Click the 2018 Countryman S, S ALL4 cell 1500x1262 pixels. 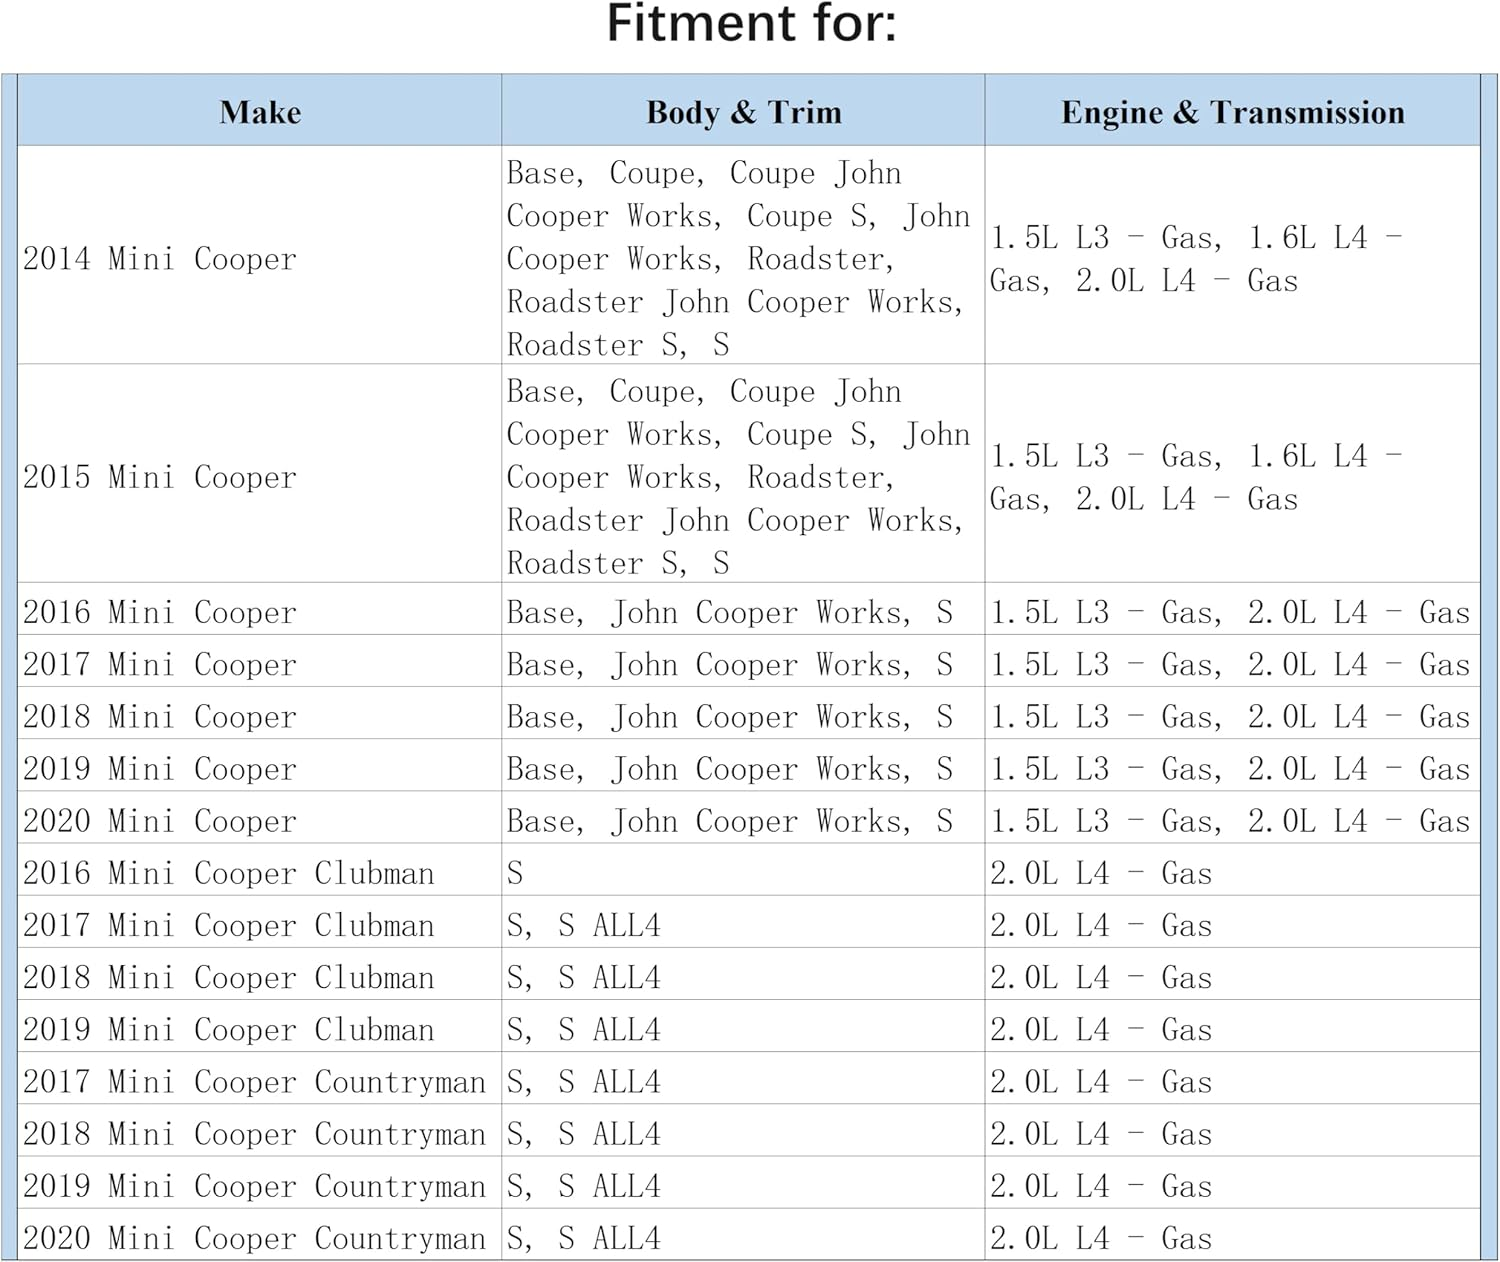click(584, 1134)
